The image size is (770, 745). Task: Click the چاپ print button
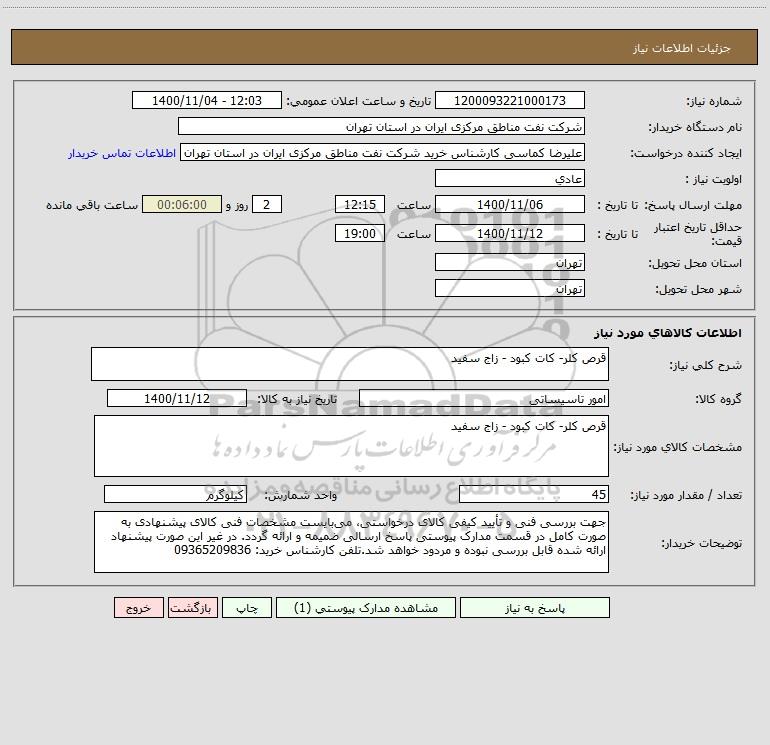(247, 607)
